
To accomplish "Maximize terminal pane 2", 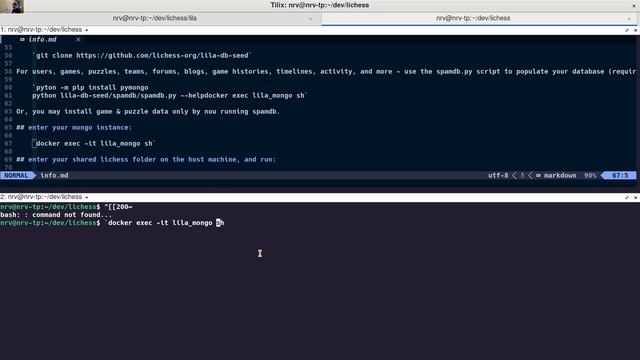I will tap(627, 198).
